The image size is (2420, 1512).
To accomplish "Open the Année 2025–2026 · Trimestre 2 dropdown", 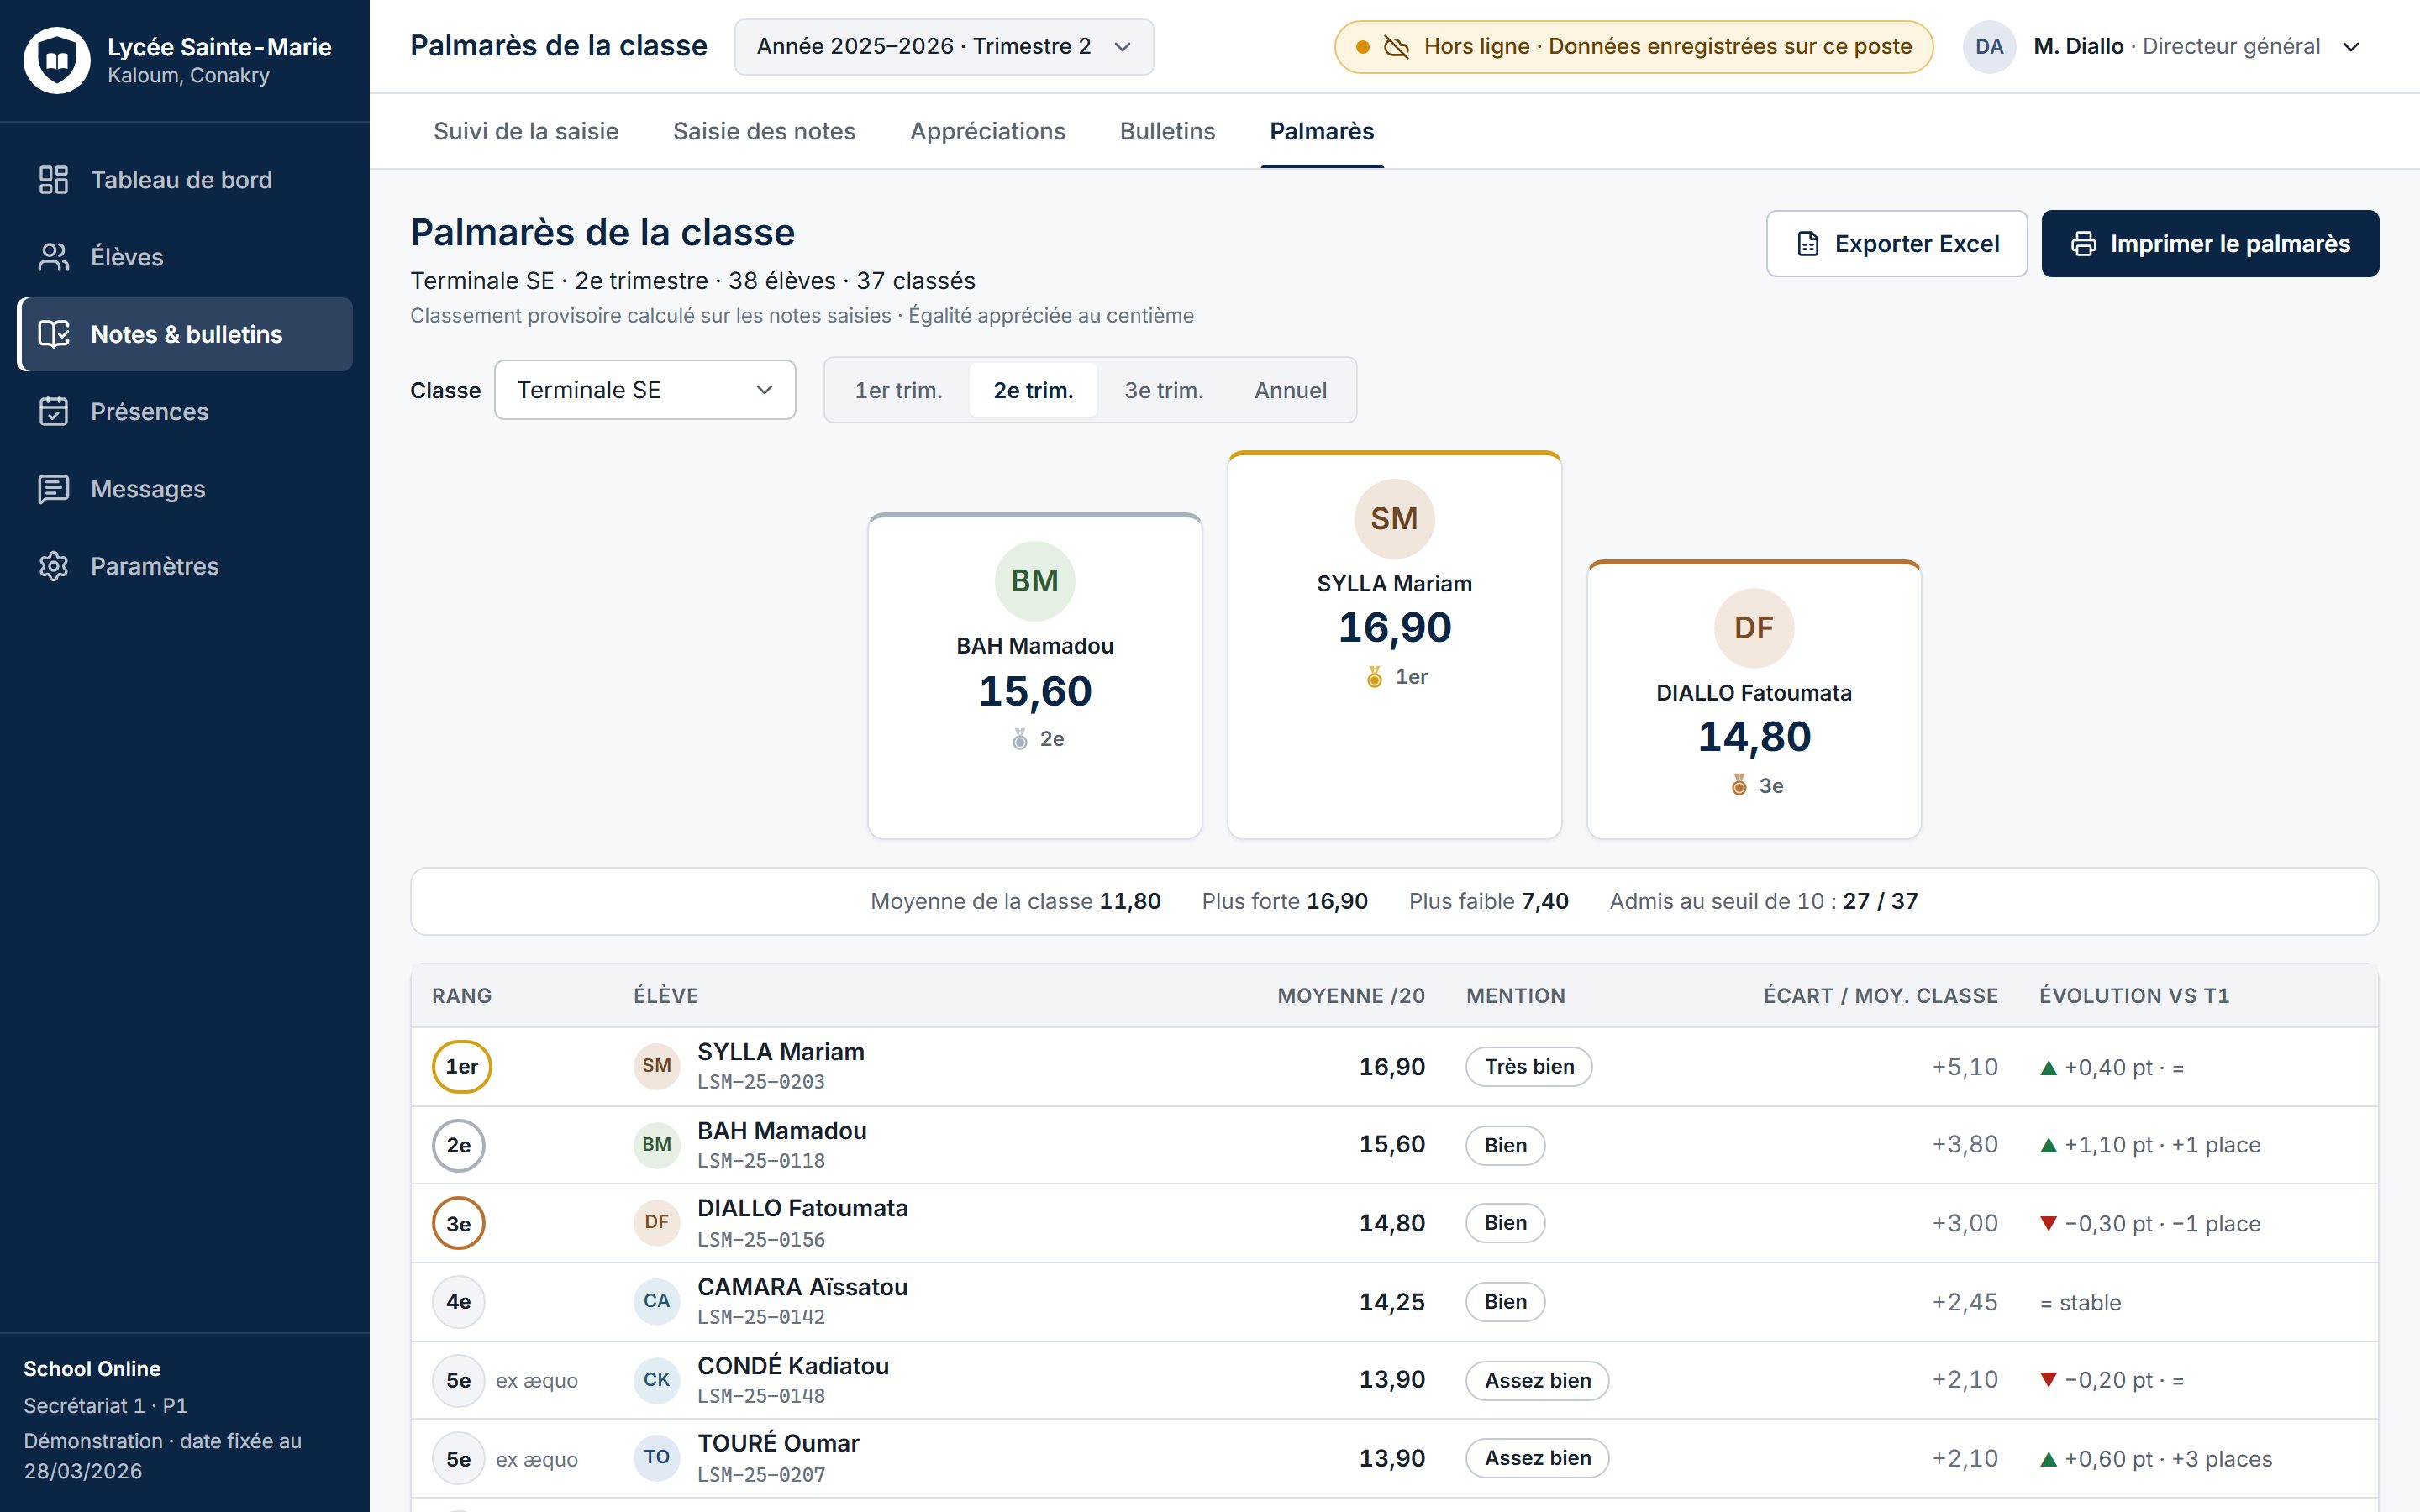I will [x=944, y=47].
